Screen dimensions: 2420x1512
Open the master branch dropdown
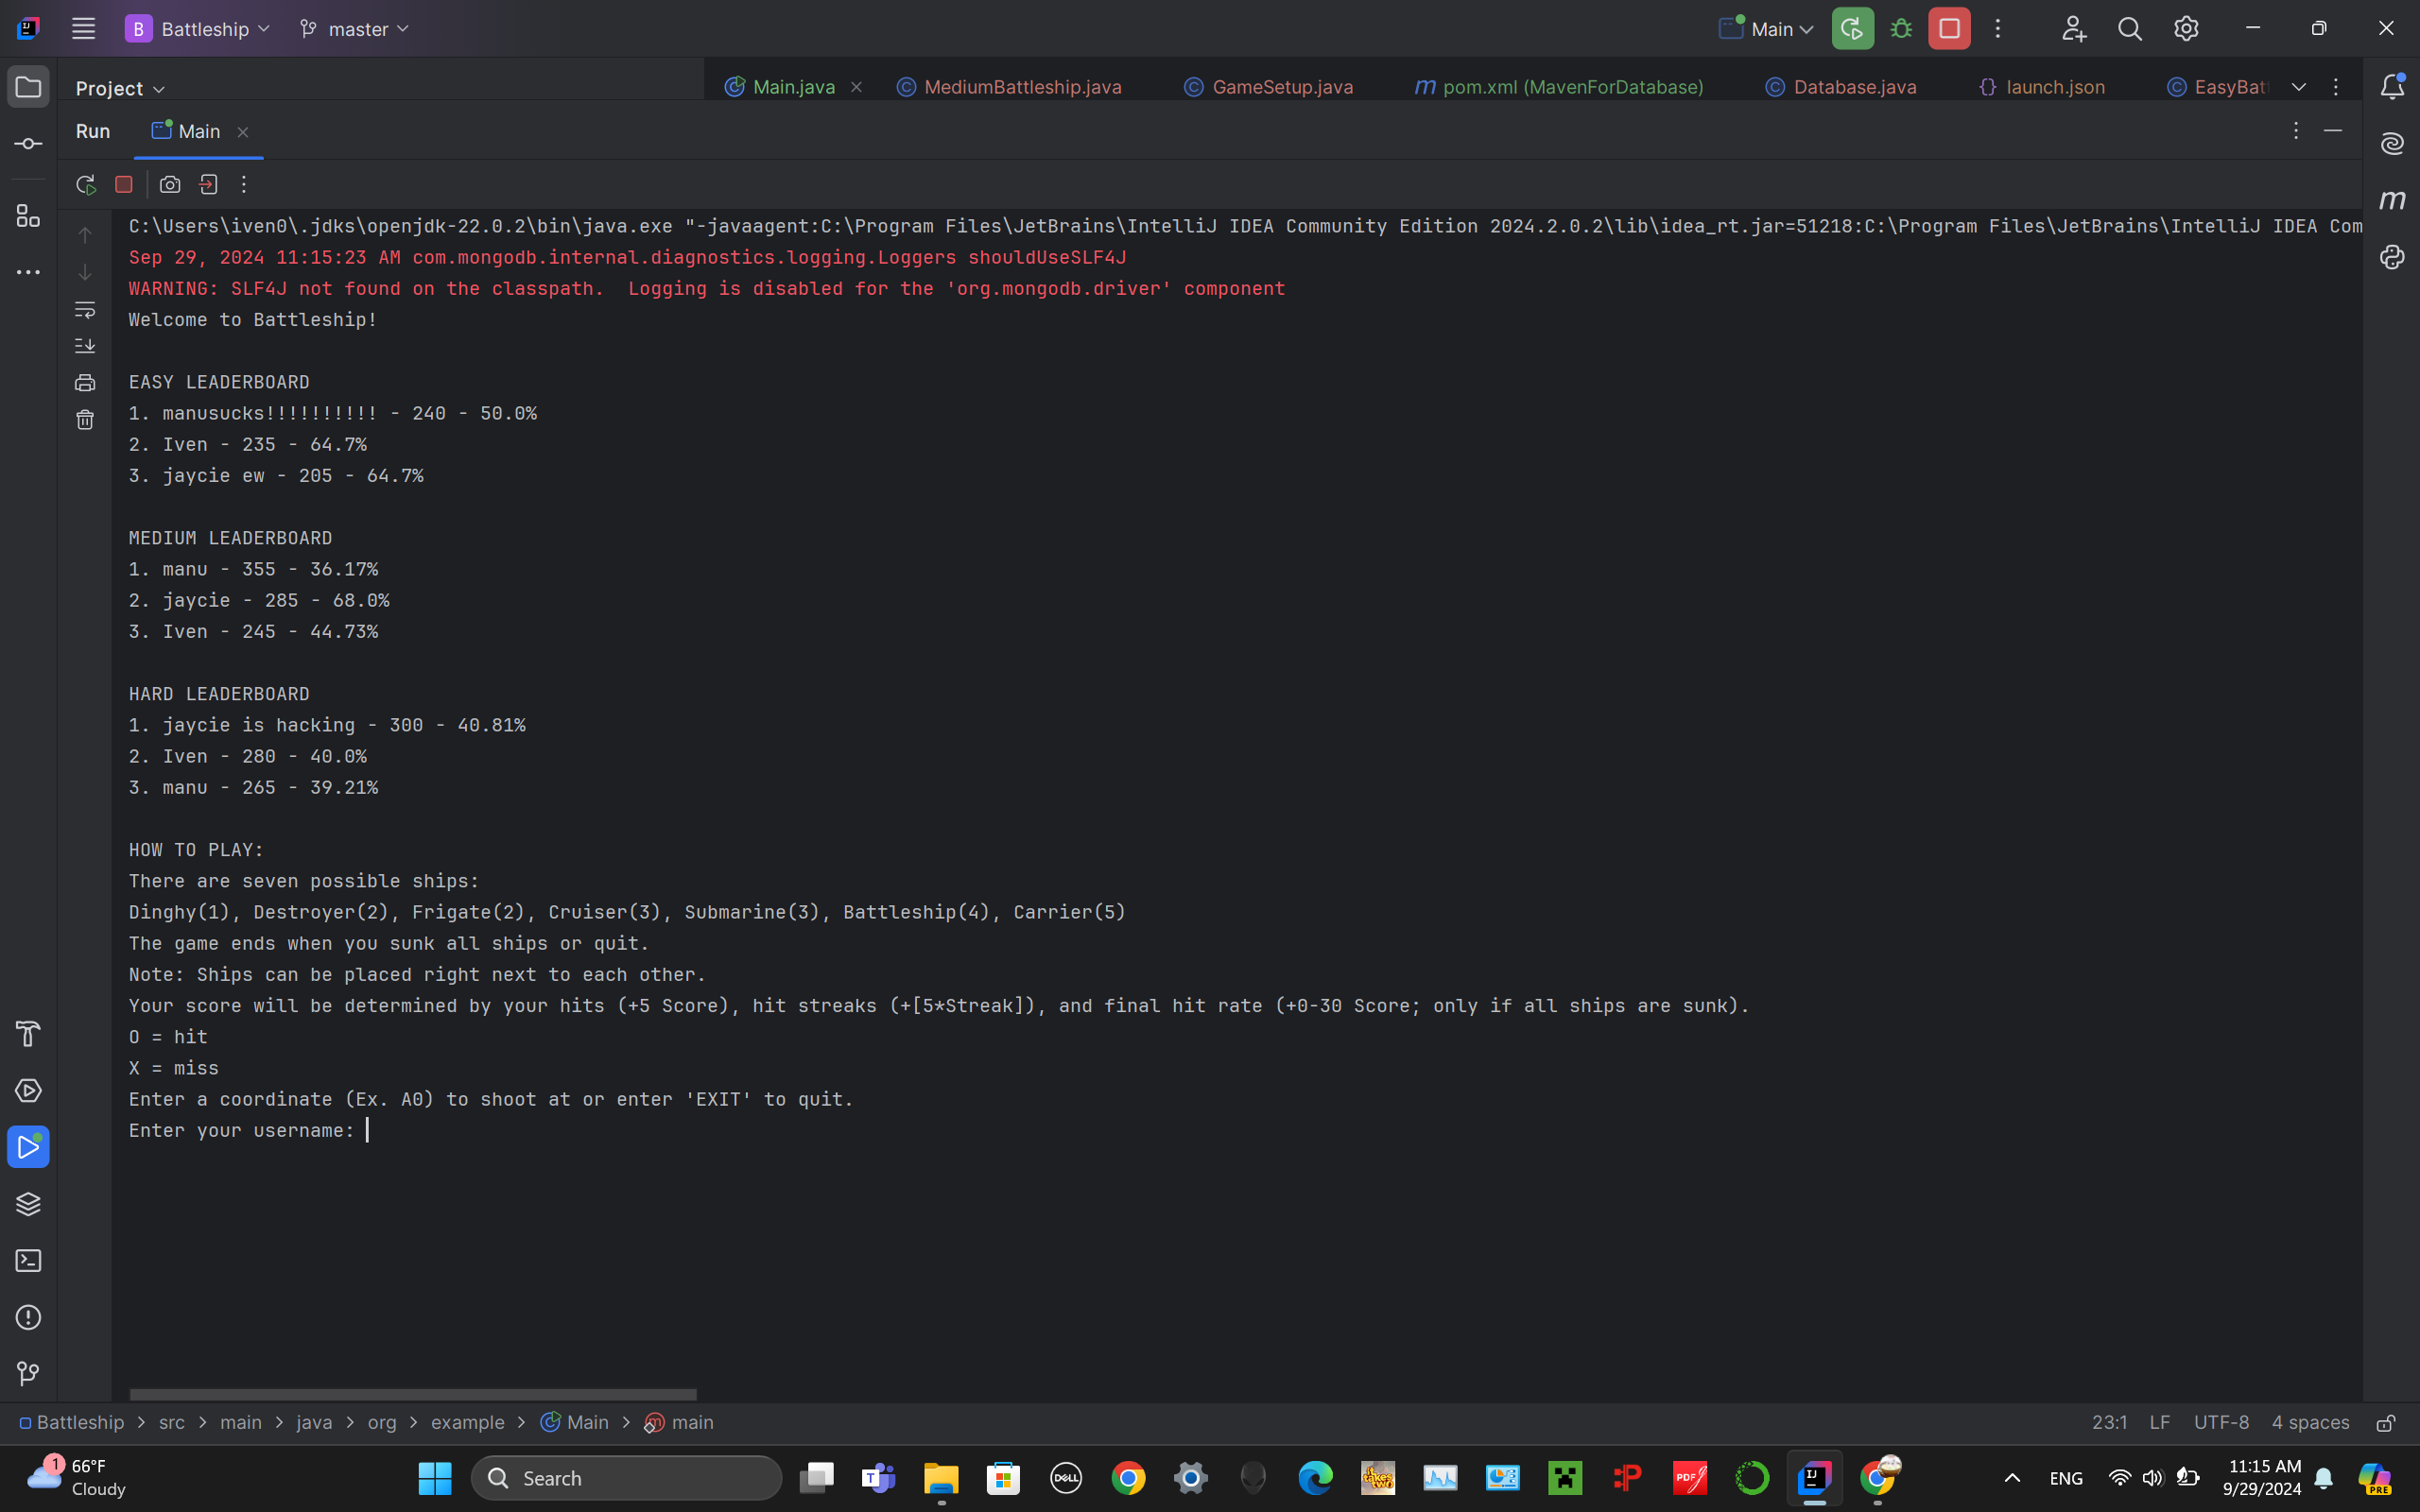pyautogui.click(x=355, y=29)
